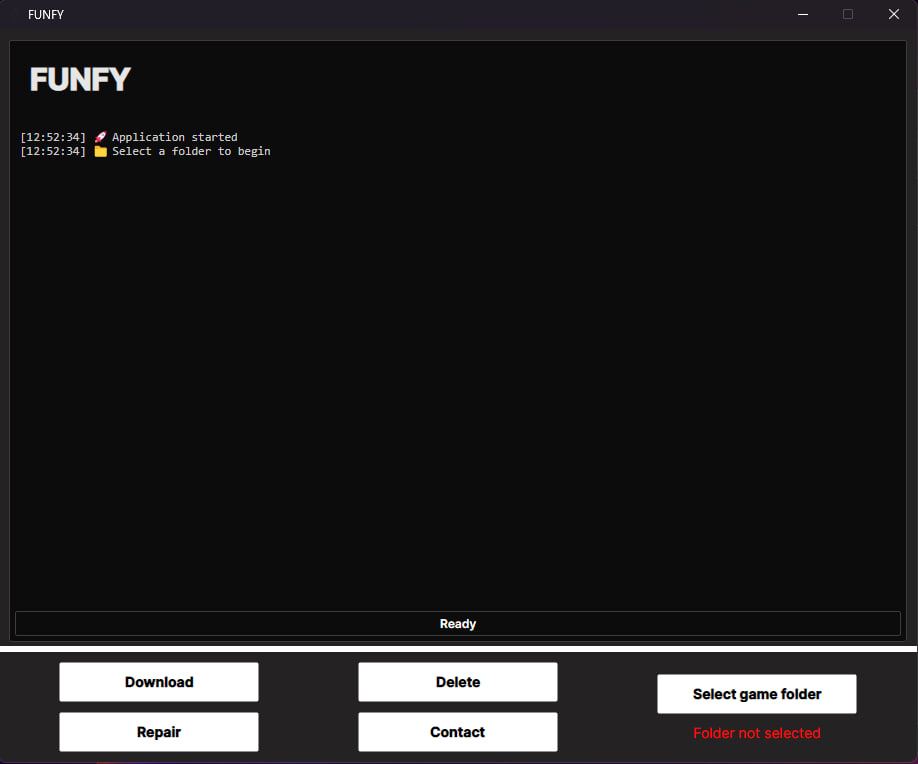Image resolution: width=918 pixels, height=764 pixels.
Task: Click the yellow folder icon in the log
Action: tap(100, 152)
